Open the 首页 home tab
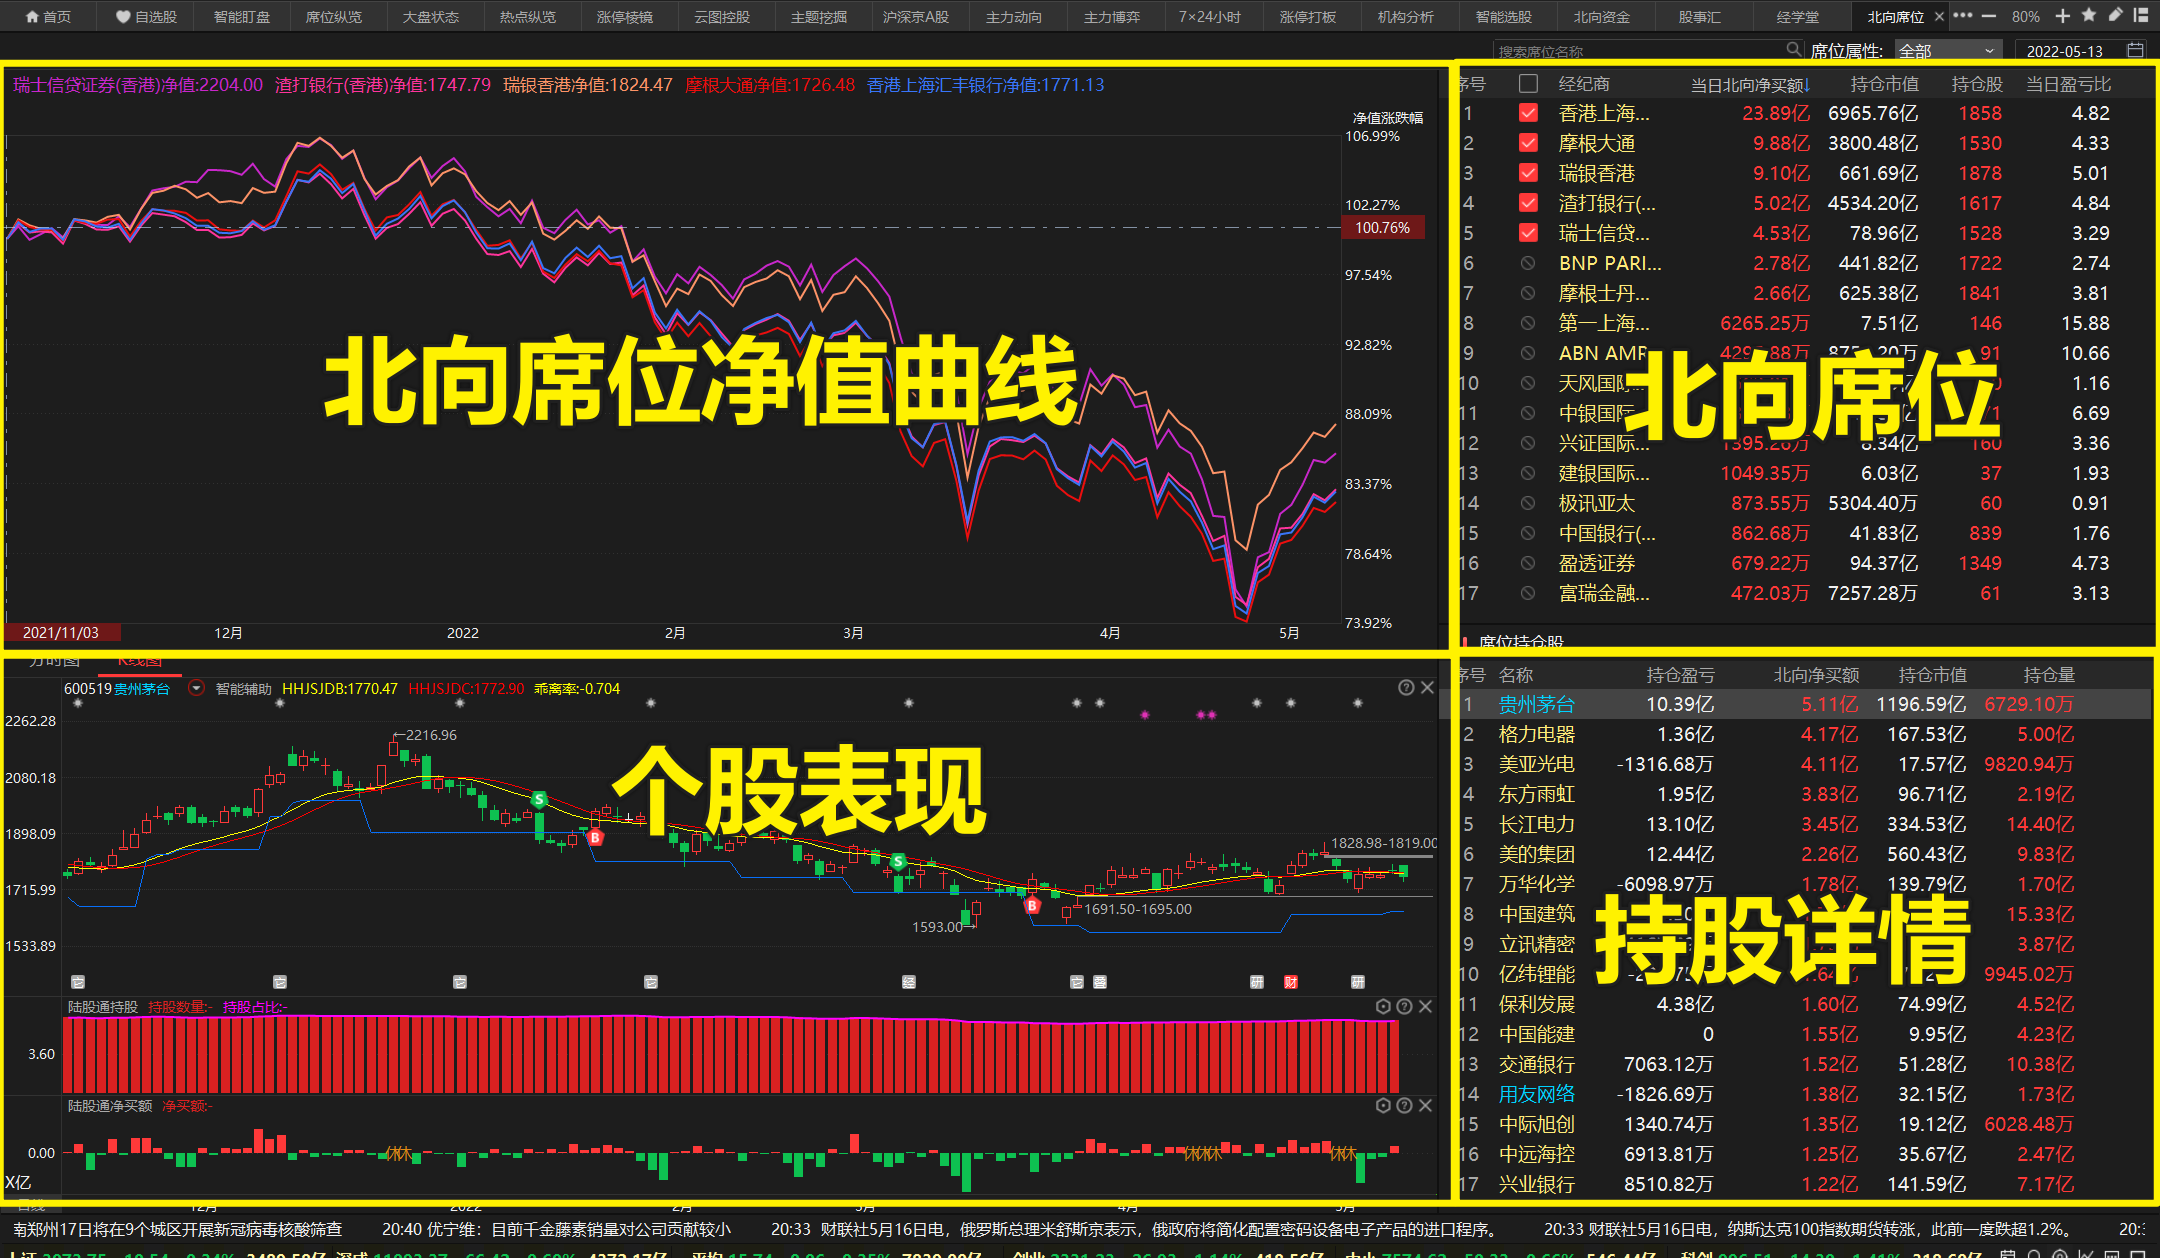This screenshot has height=1258, width=2160. tap(48, 16)
